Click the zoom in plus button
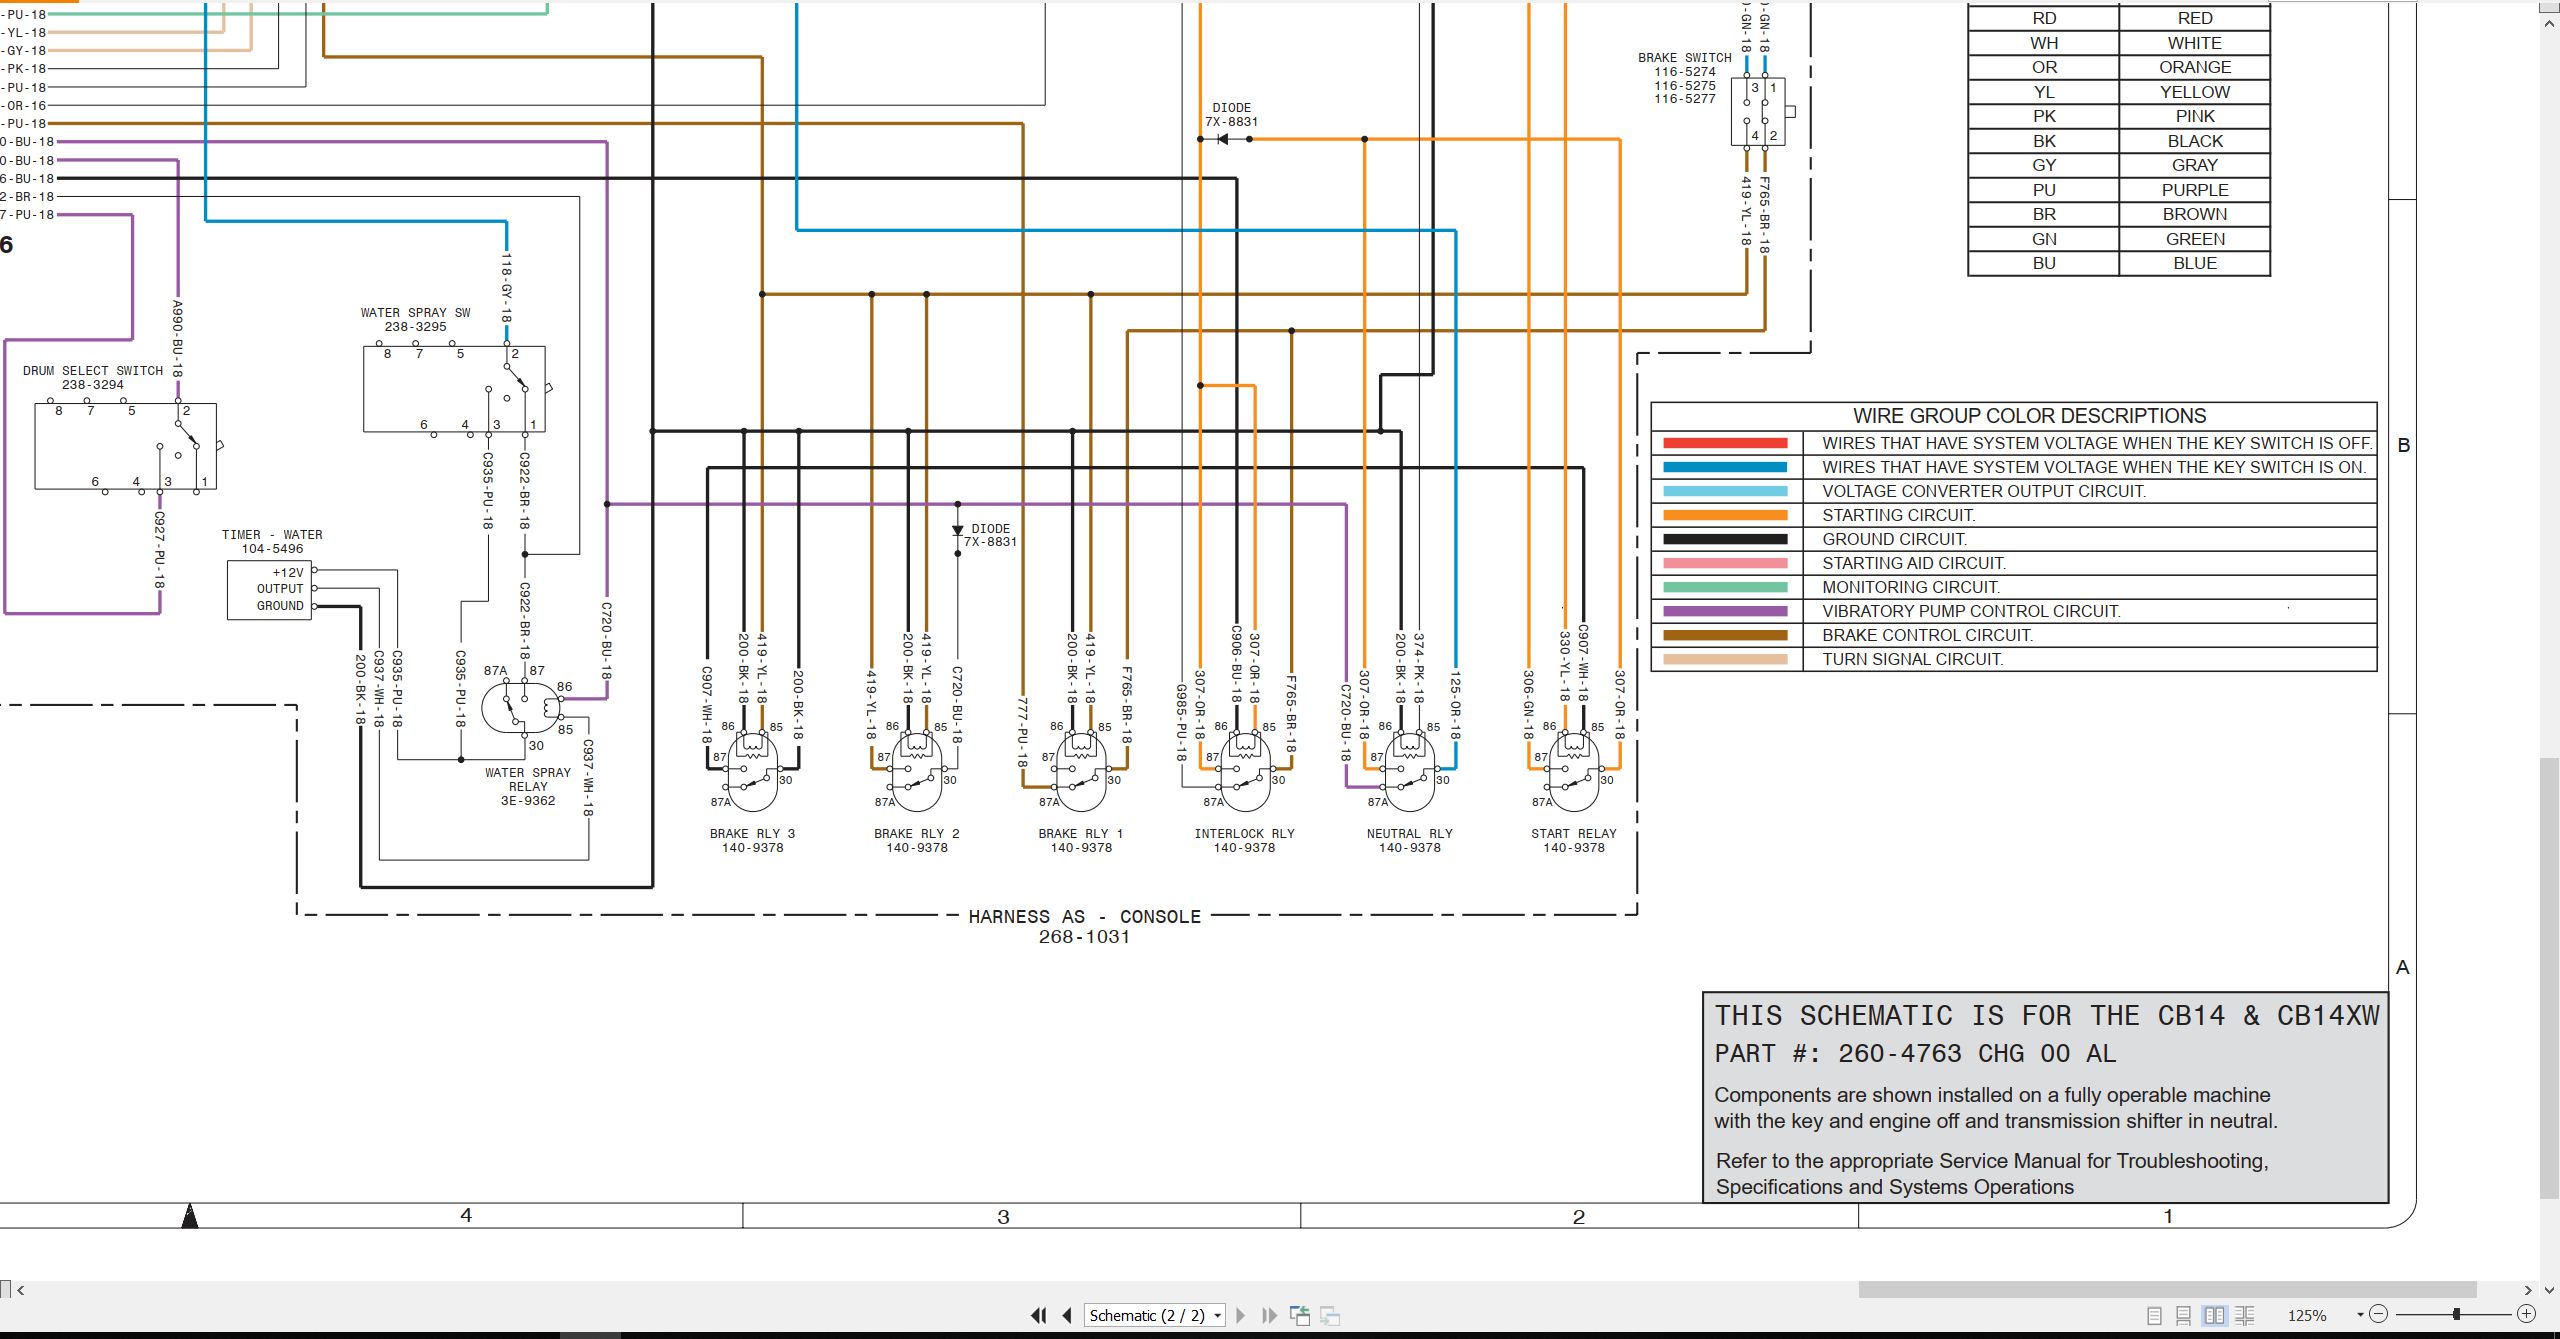Image resolution: width=2560 pixels, height=1339 pixels. click(x=2527, y=1314)
